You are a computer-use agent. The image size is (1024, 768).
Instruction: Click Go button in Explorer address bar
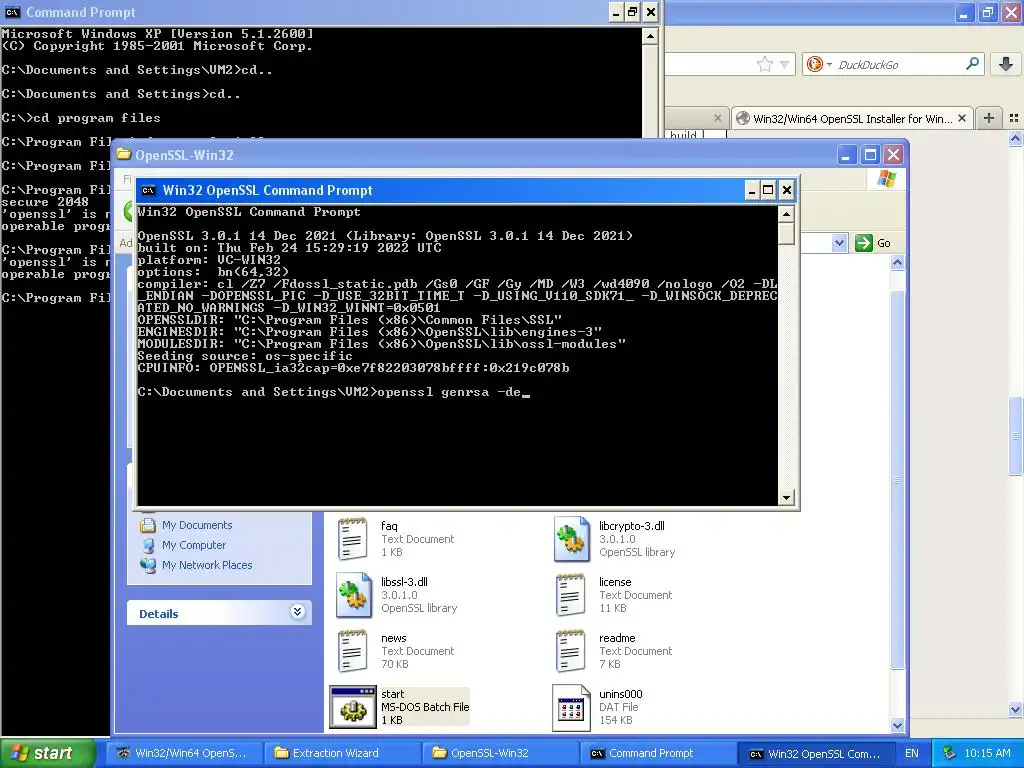click(873, 243)
